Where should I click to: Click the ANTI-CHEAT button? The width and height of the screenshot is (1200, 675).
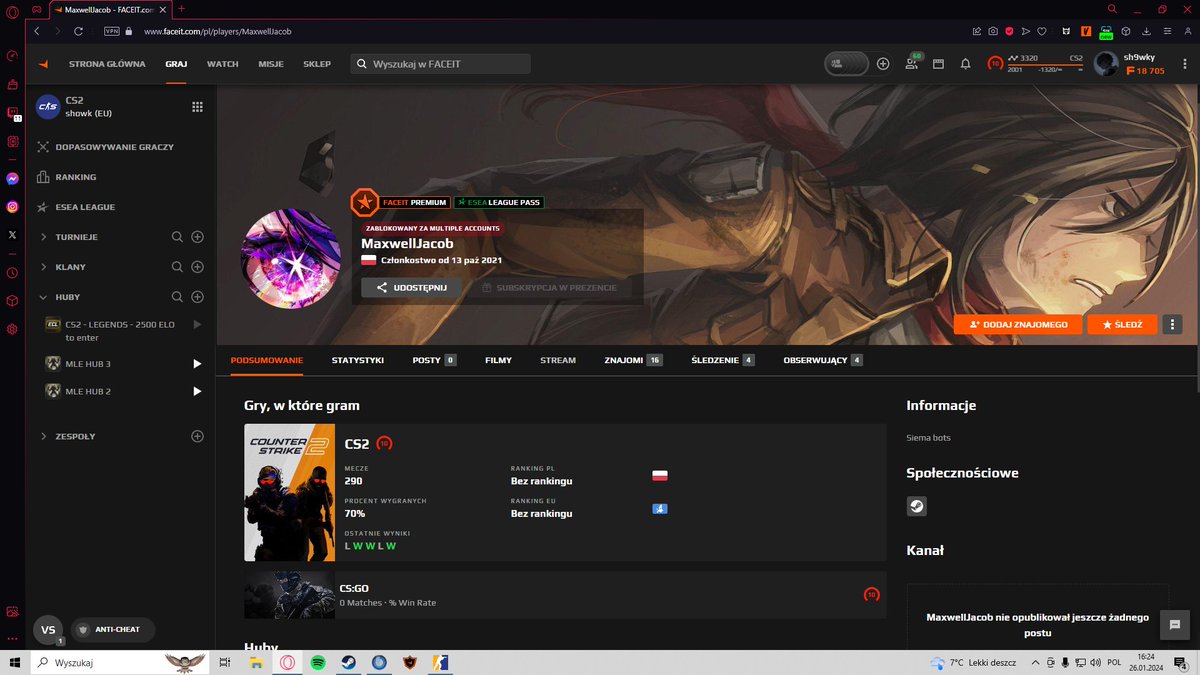[x=112, y=630]
